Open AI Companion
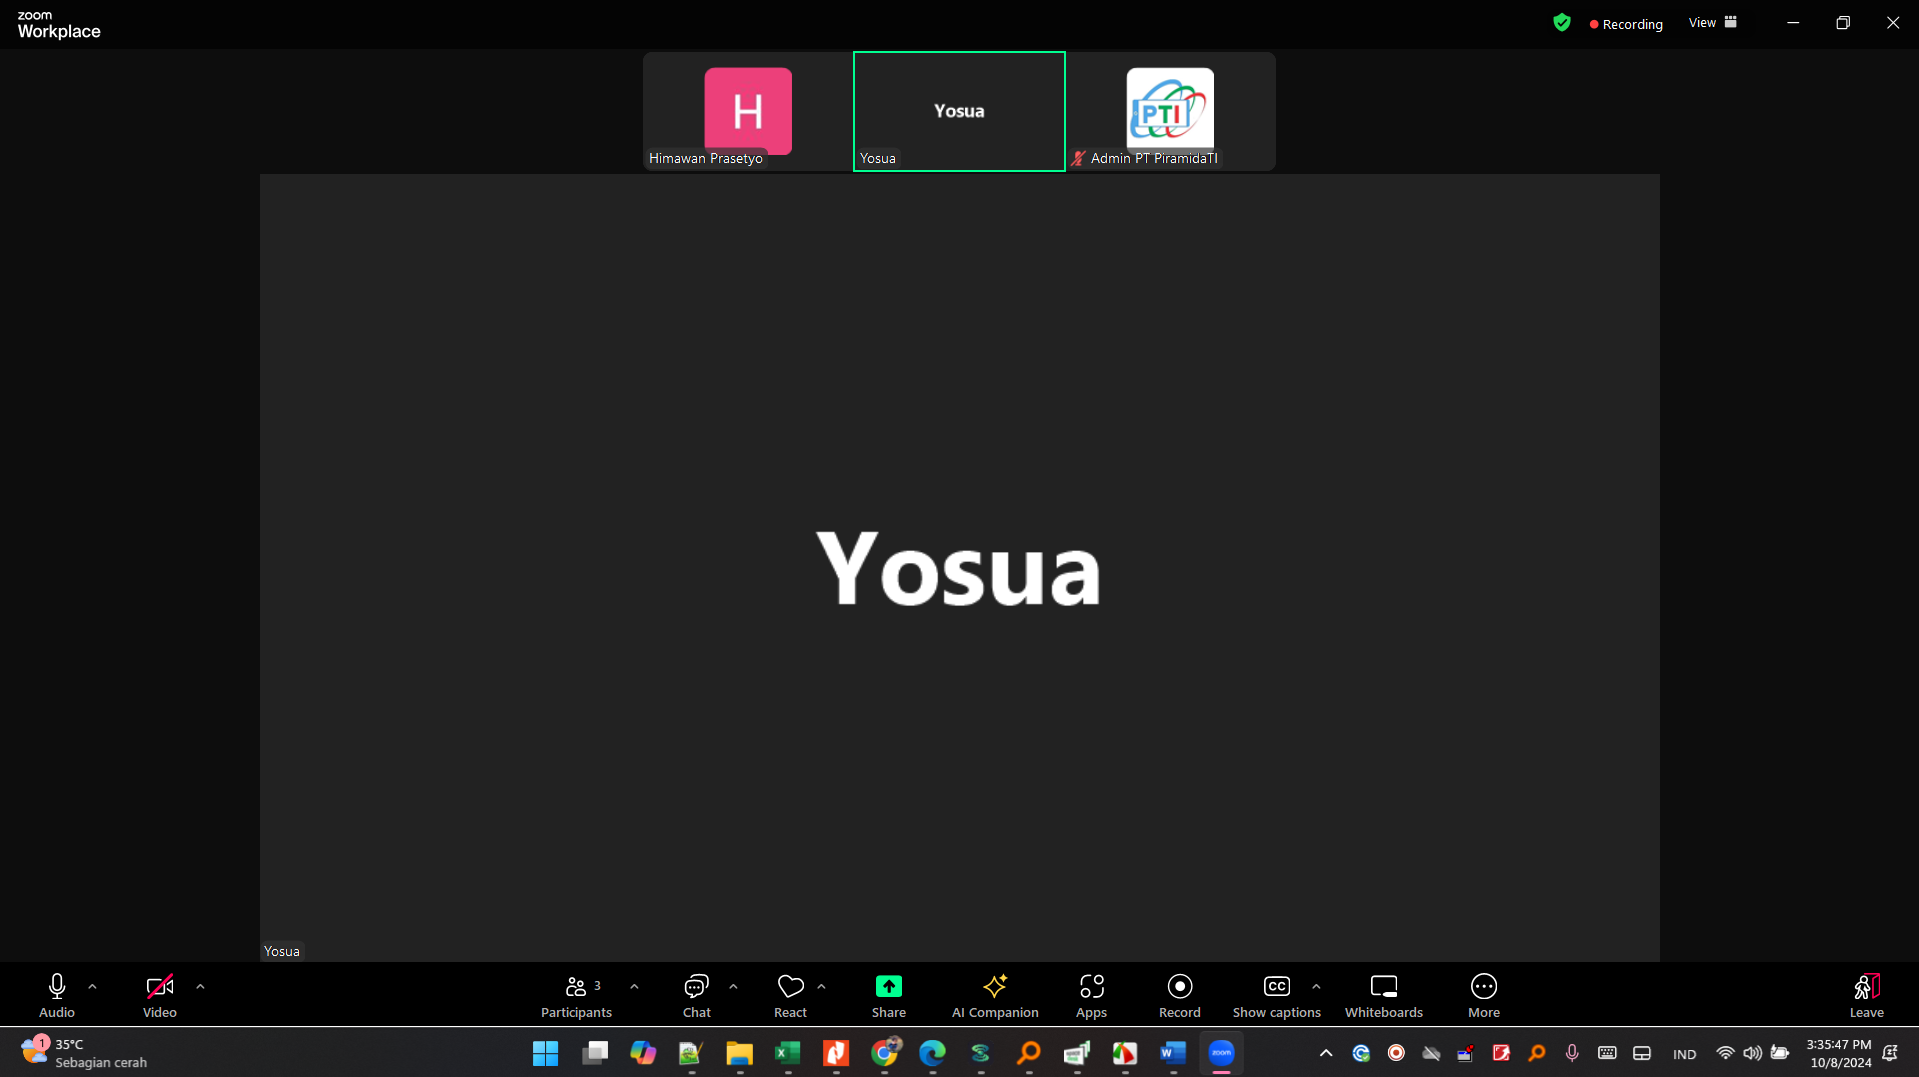This screenshot has height=1077, width=1919. coord(994,995)
